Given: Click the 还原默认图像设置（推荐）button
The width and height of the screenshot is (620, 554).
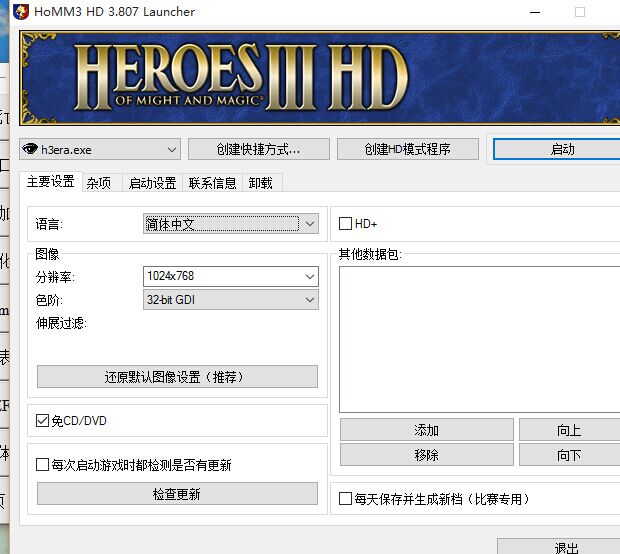Looking at the screenshot, I should tap(177, 376).
